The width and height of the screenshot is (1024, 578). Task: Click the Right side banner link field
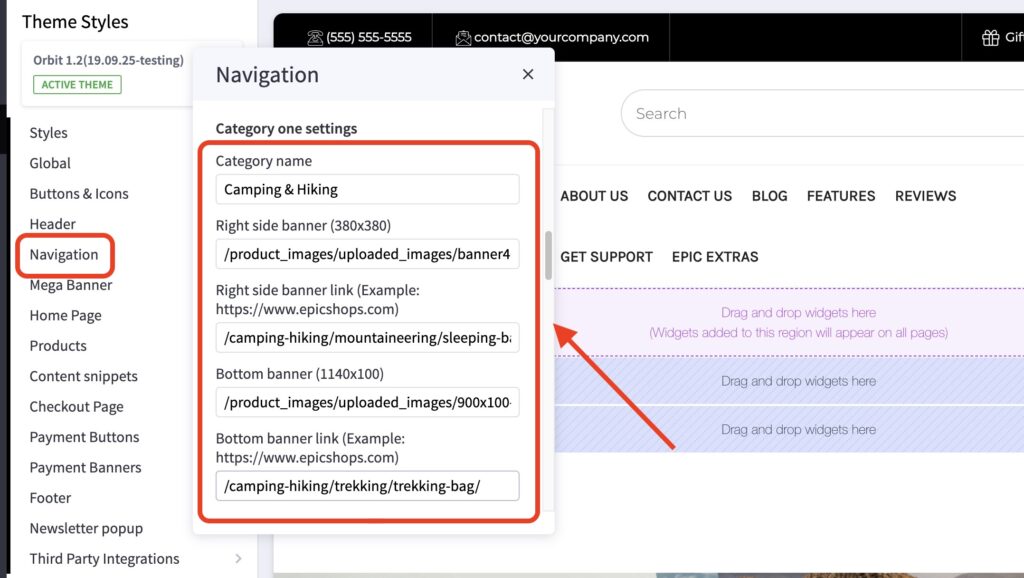[x=367, y=338]
